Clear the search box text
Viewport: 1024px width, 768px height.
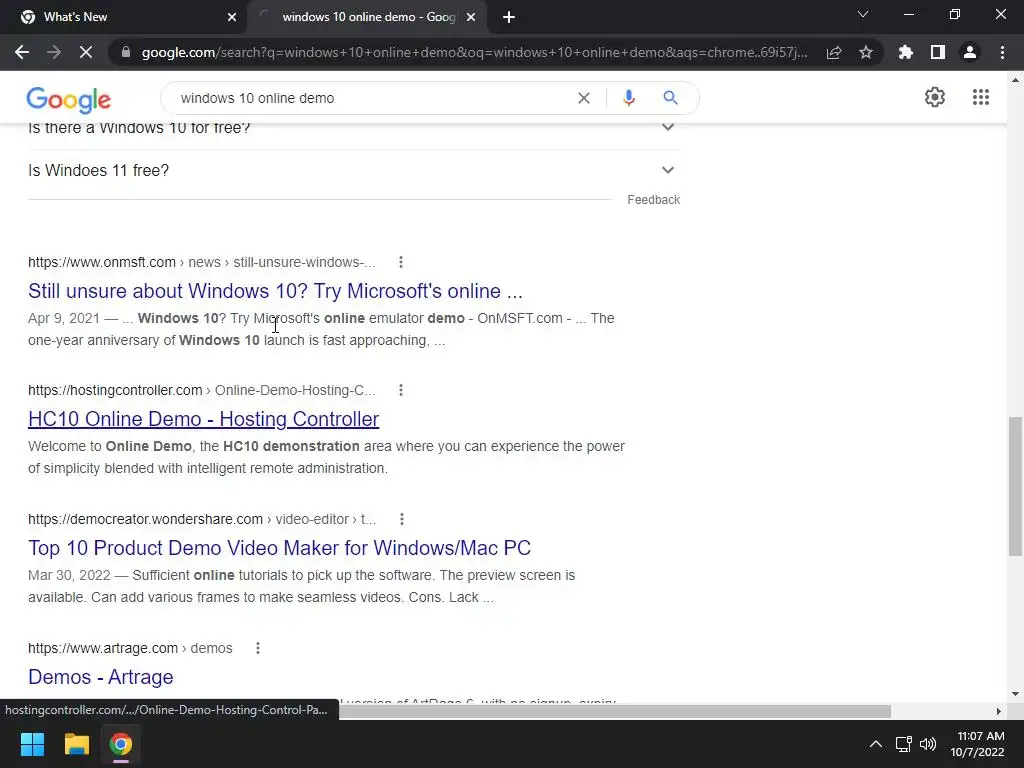pos(584,98)
